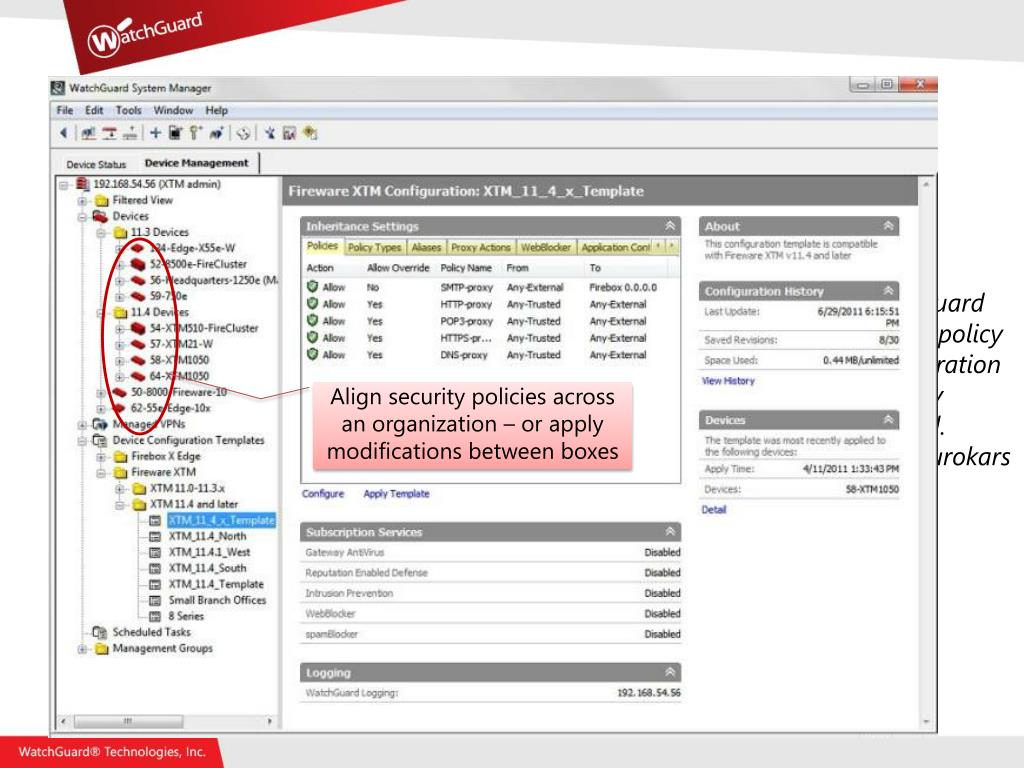Click the 11.3 Devices folder icon
The width and height of the screenshot is (1024, 768).
click(x=120, y=232)
